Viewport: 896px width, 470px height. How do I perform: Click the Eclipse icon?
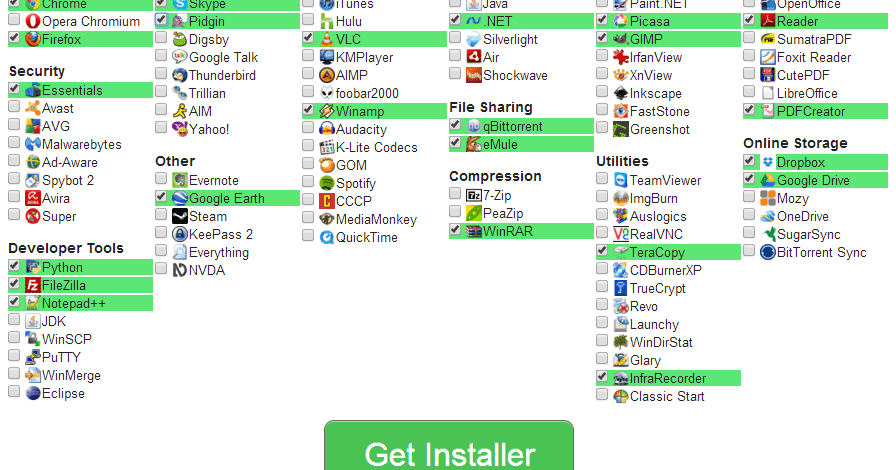[x=33, y=393]
